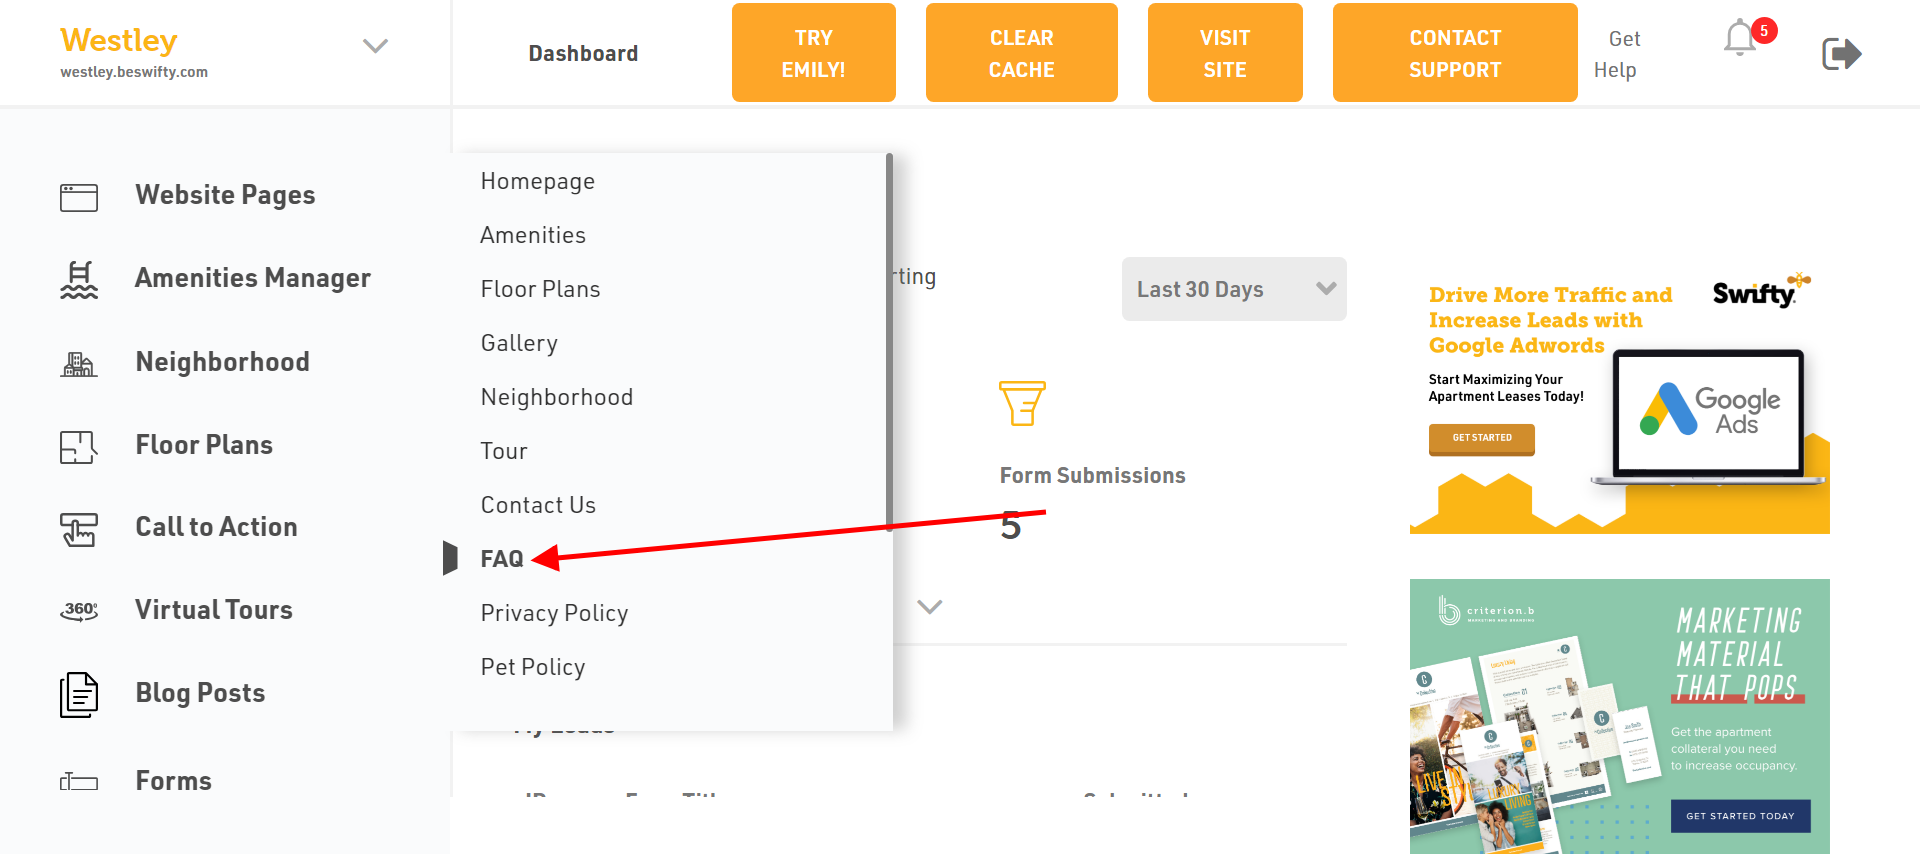
Task: Expand the chevron below Form Submissions
Action: click(x=930, y=607)
